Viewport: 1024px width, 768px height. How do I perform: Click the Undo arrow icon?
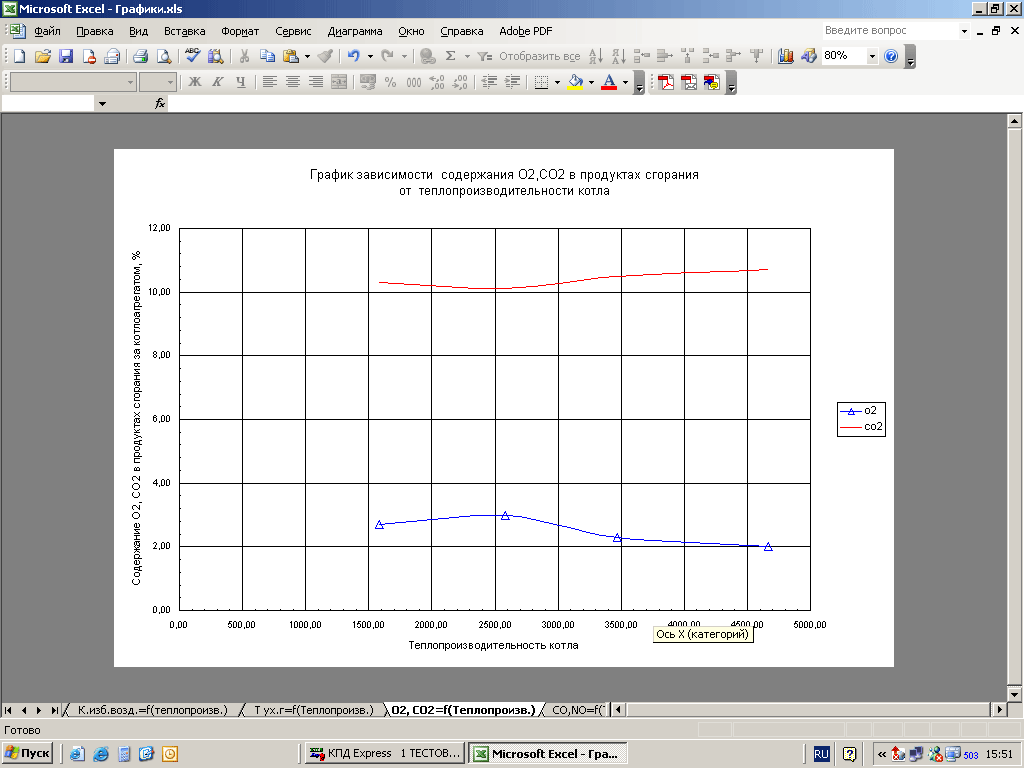(x=353, y=56)
